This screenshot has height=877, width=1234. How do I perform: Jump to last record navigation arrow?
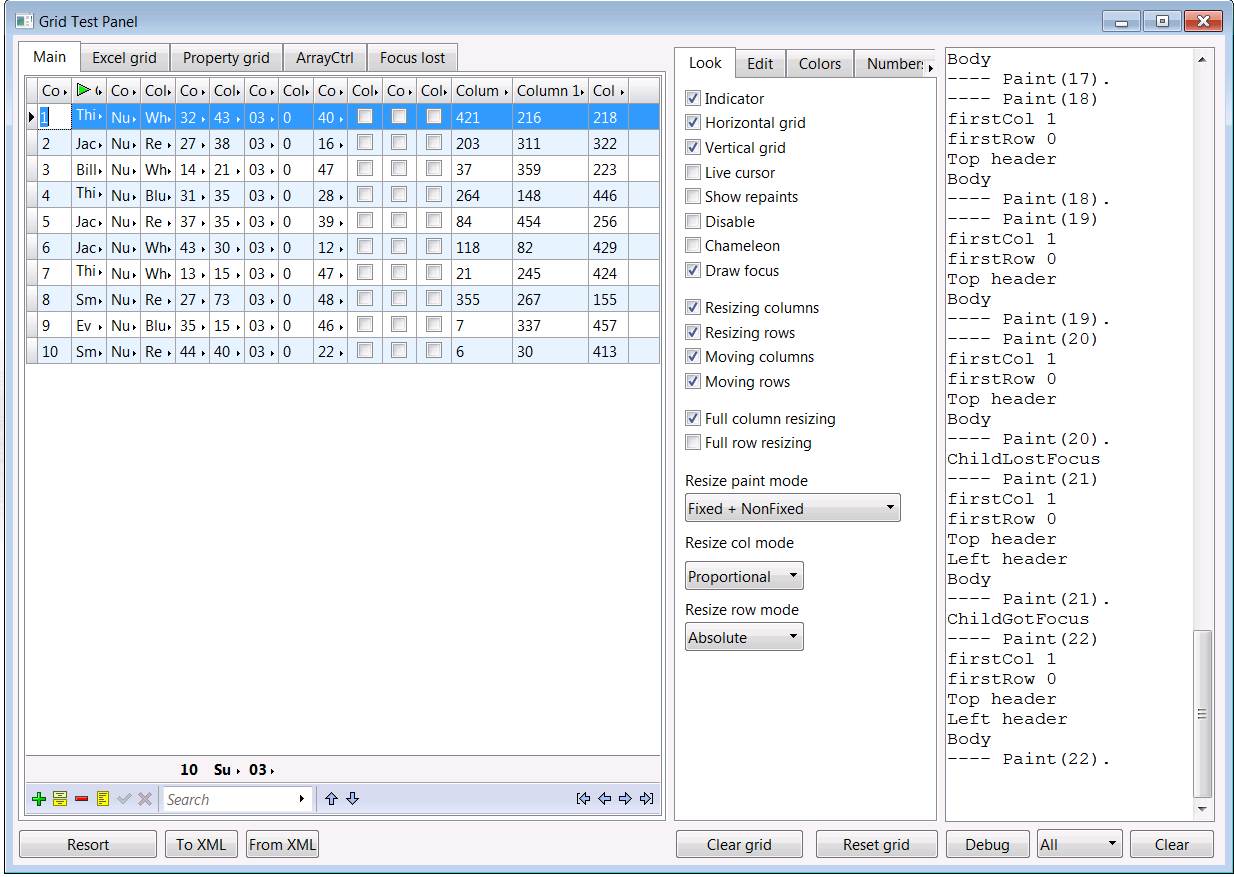pyautogui.click(x=646, y=799)
